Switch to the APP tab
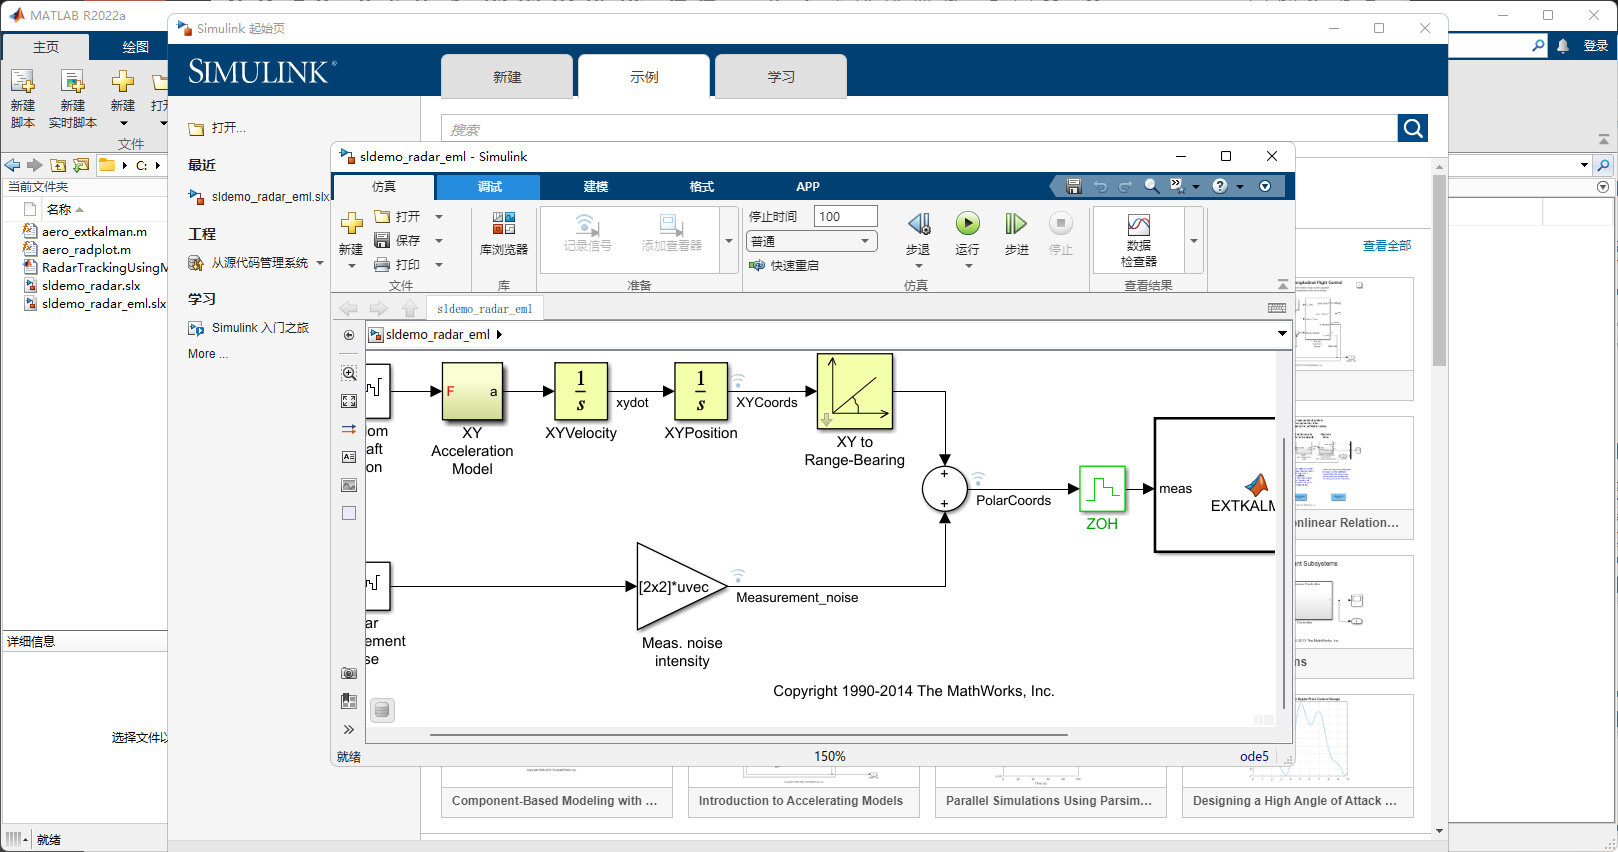Viewport: 1618px width, 852px height. (807, 186)
